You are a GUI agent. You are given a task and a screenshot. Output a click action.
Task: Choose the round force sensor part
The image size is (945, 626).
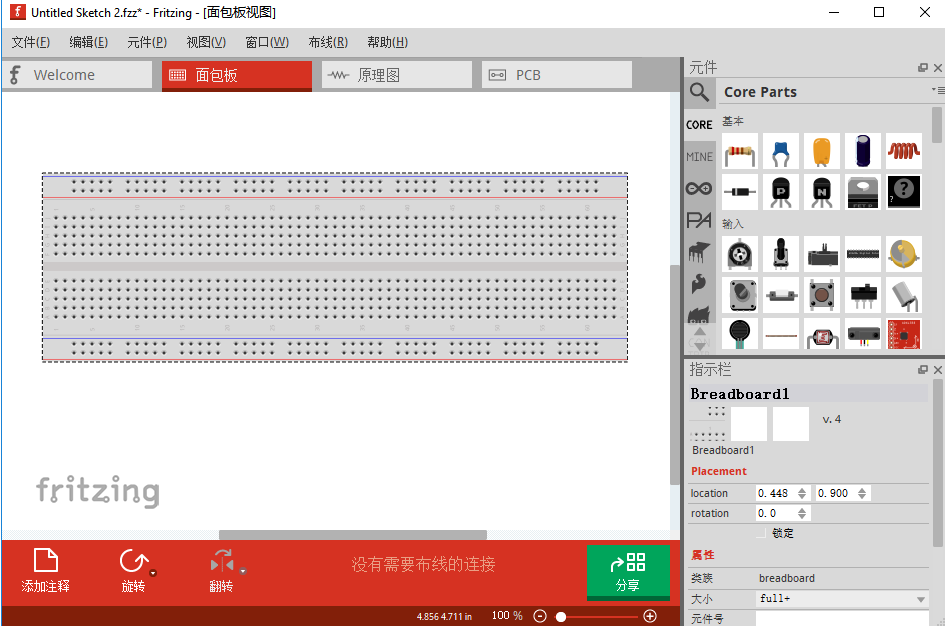point(739,334)
